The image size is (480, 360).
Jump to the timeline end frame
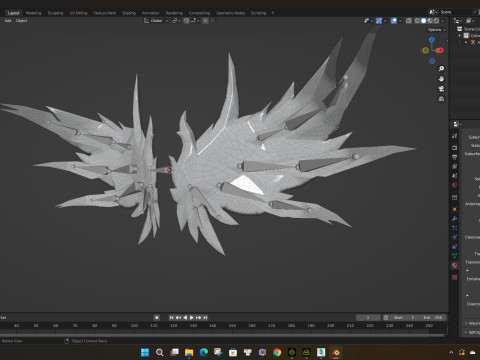[205, 318]
